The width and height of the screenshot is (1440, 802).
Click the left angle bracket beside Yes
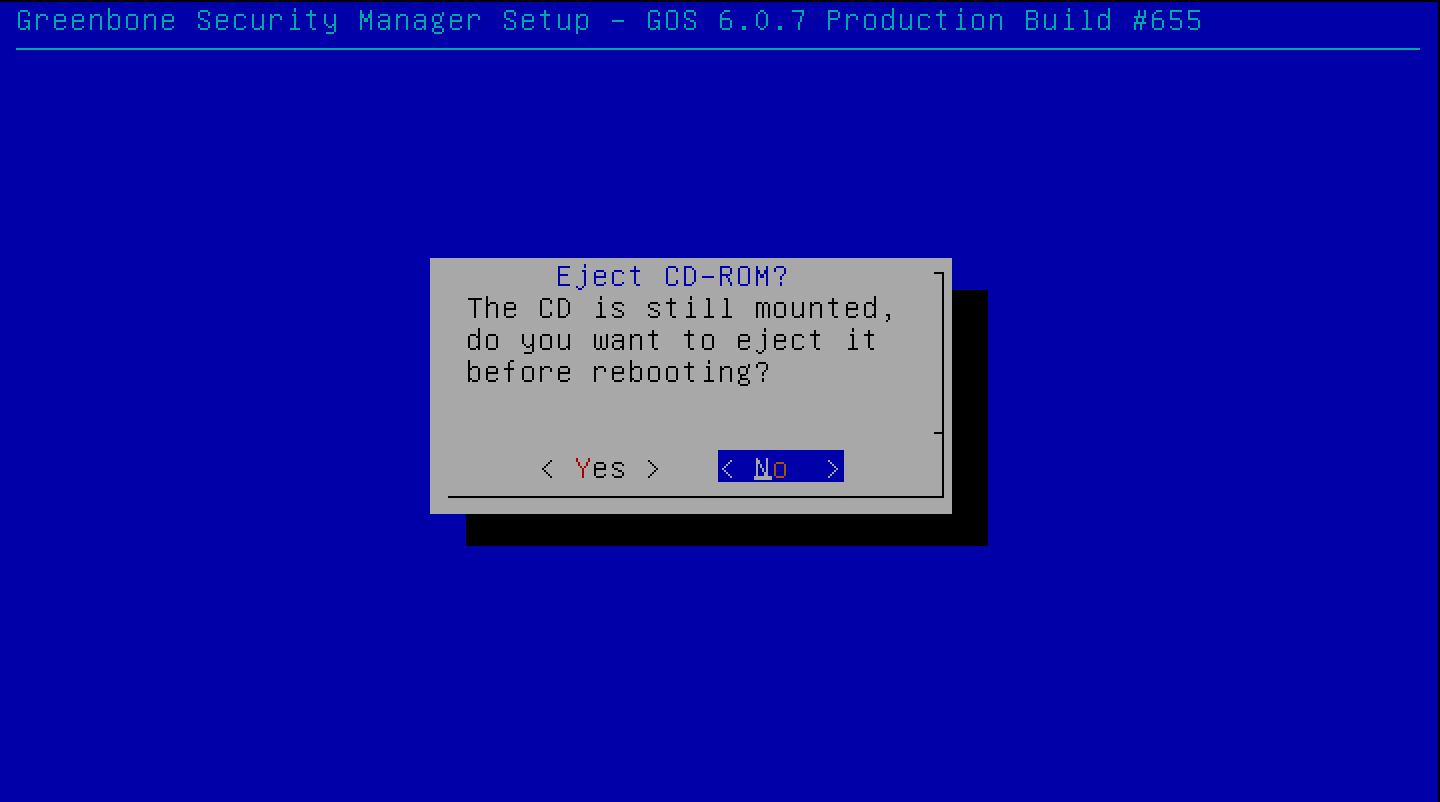click(x=547, y=469)
